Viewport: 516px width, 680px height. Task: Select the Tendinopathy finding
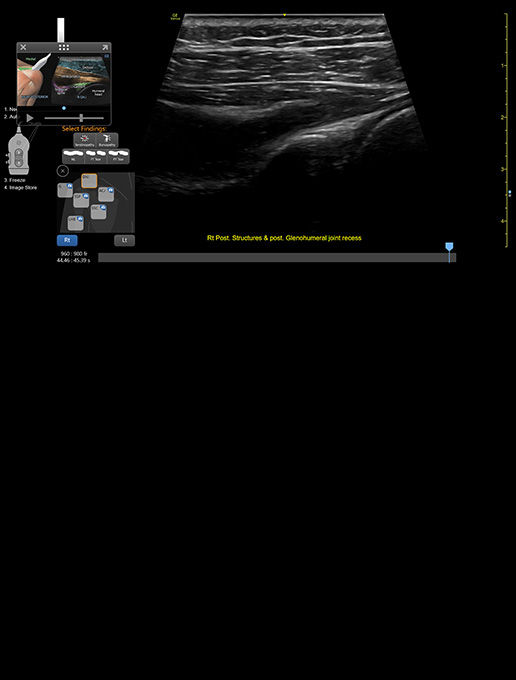[85, 140]
